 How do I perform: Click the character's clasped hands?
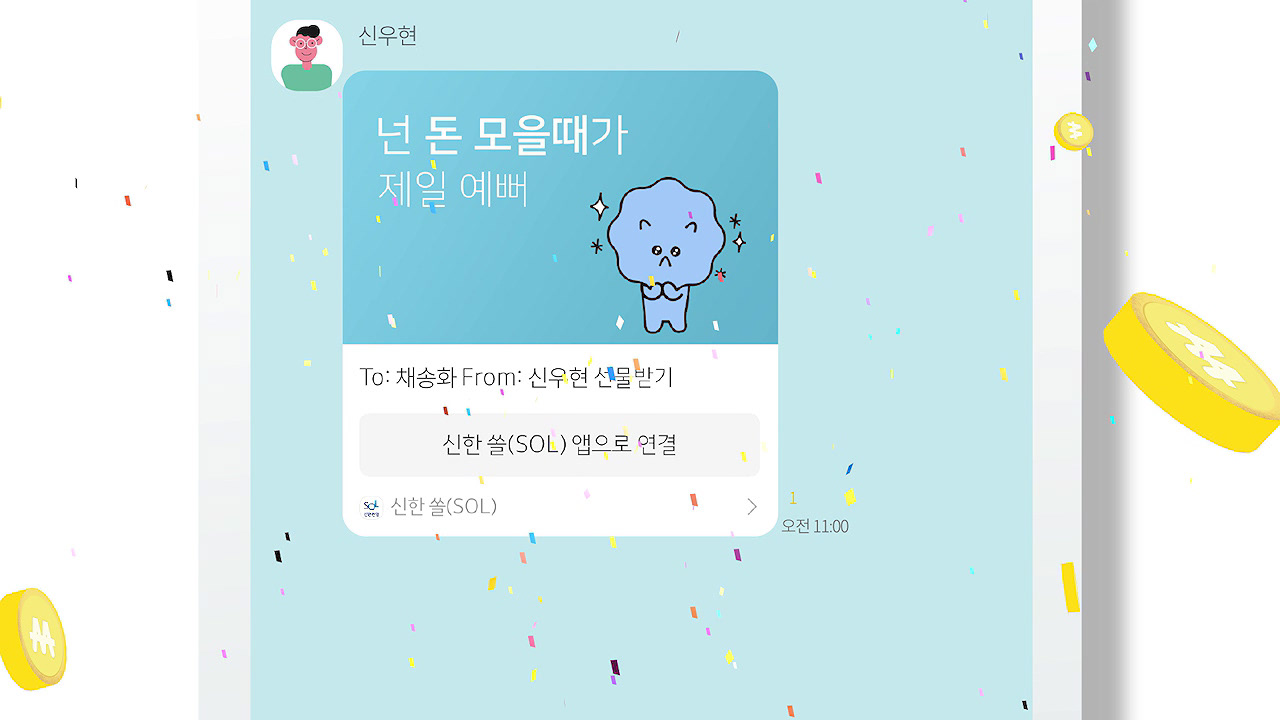(661, 291)
